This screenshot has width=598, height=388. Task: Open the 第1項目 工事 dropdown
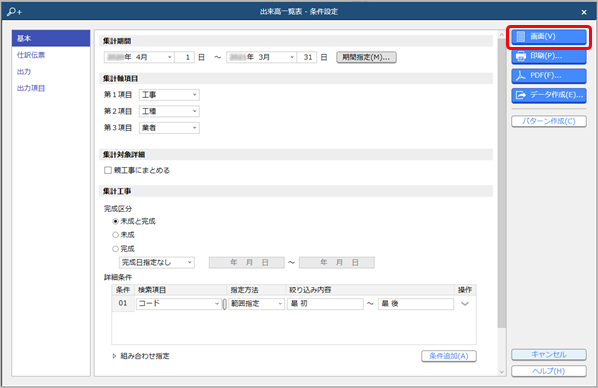[x=169, y=95]
